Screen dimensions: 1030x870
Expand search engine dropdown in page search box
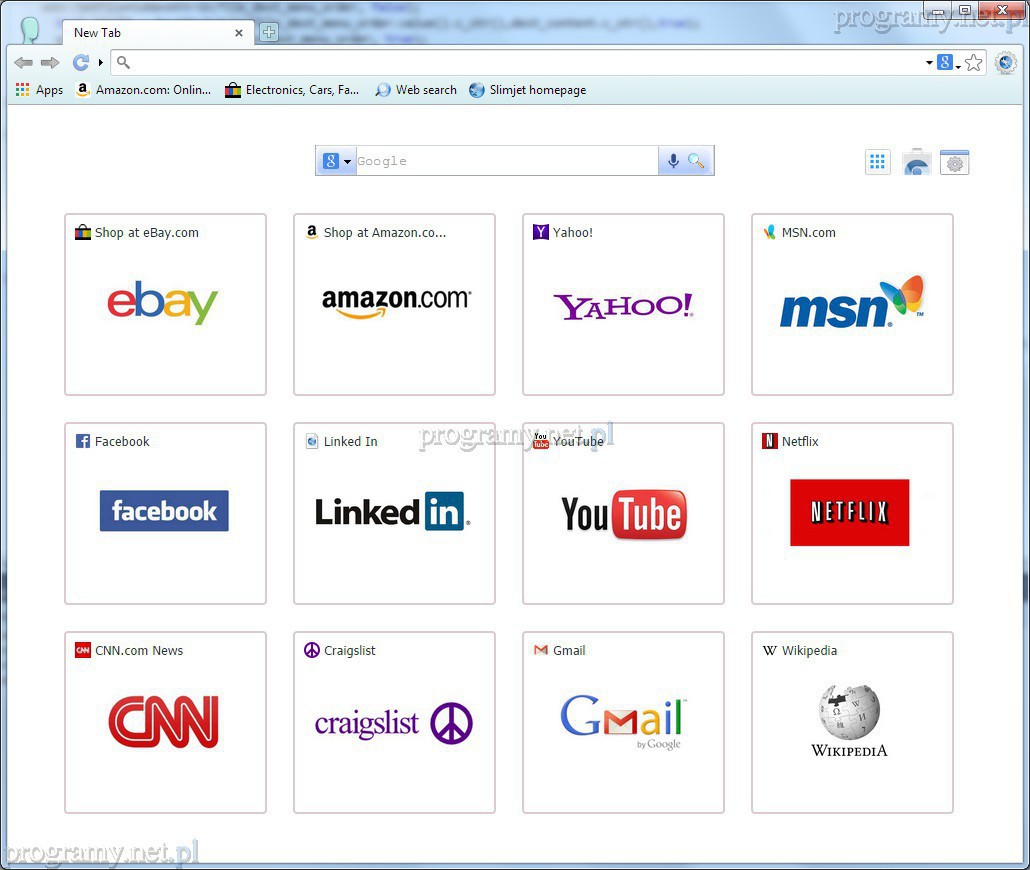click(x=336, y=161)
